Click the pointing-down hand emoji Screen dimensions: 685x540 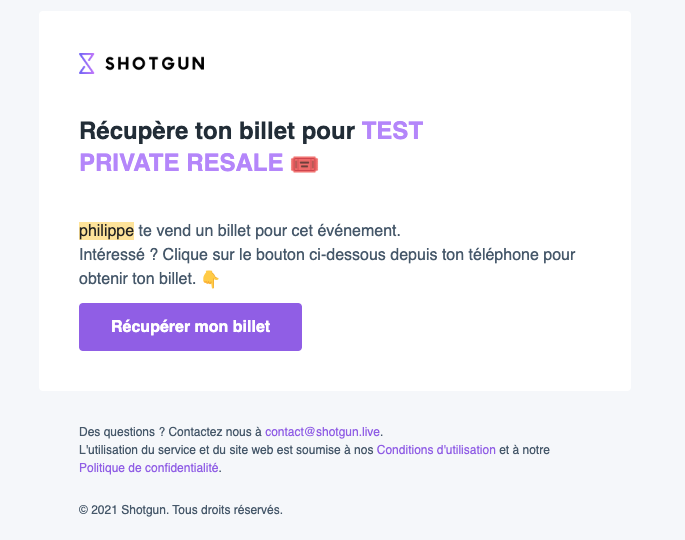point(211,279)
